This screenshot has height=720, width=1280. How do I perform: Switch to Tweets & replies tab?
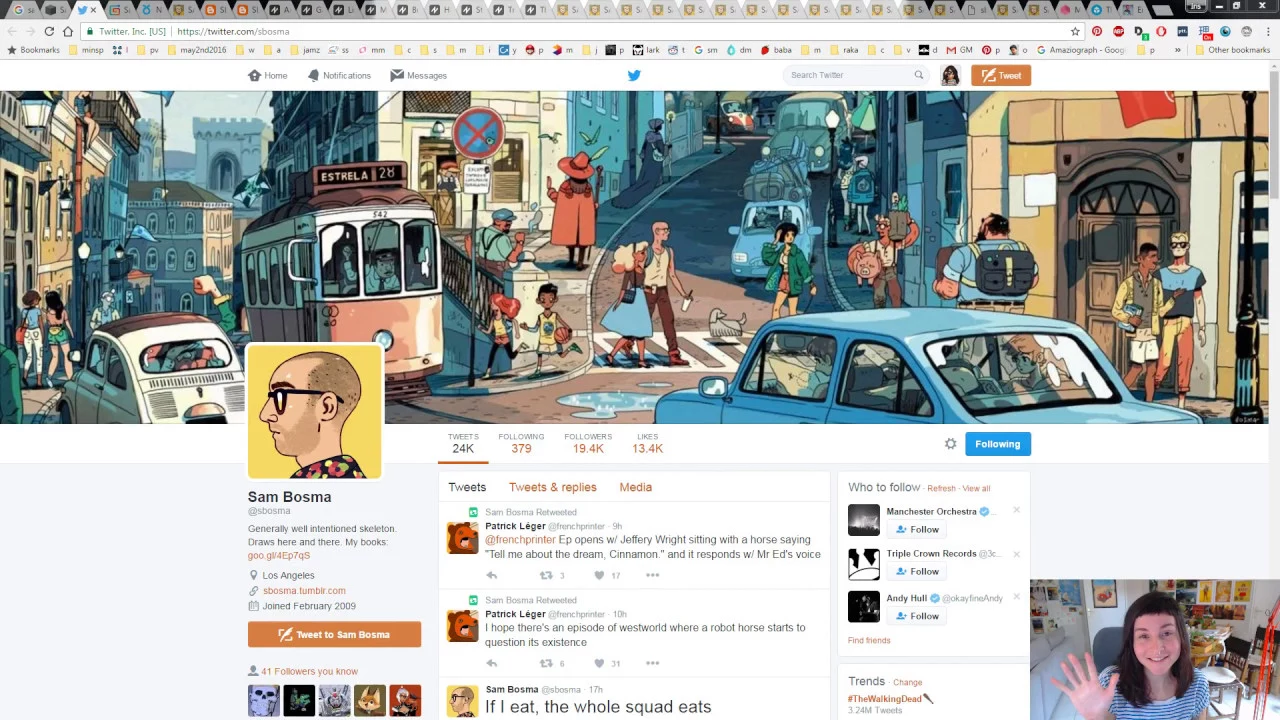click(x=553, y=487)
